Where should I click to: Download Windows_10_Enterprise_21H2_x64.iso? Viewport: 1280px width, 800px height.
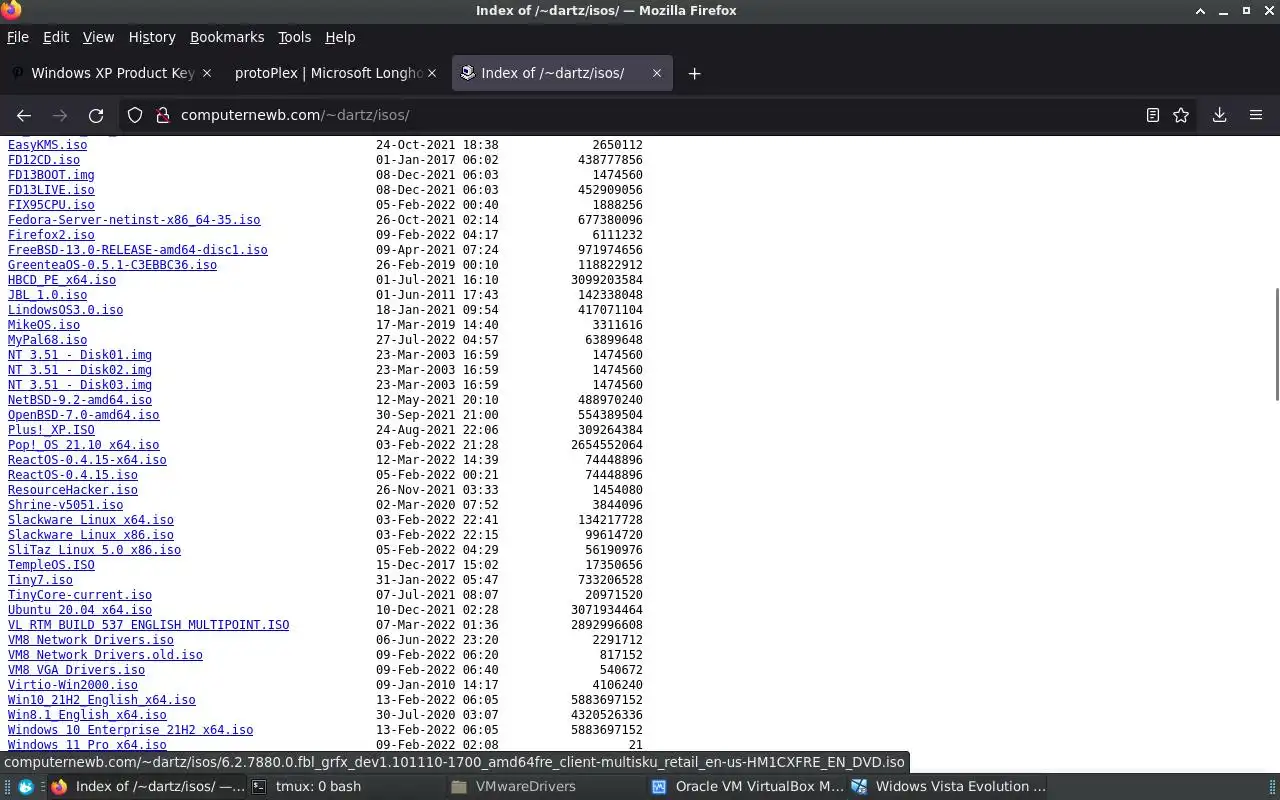130,730
